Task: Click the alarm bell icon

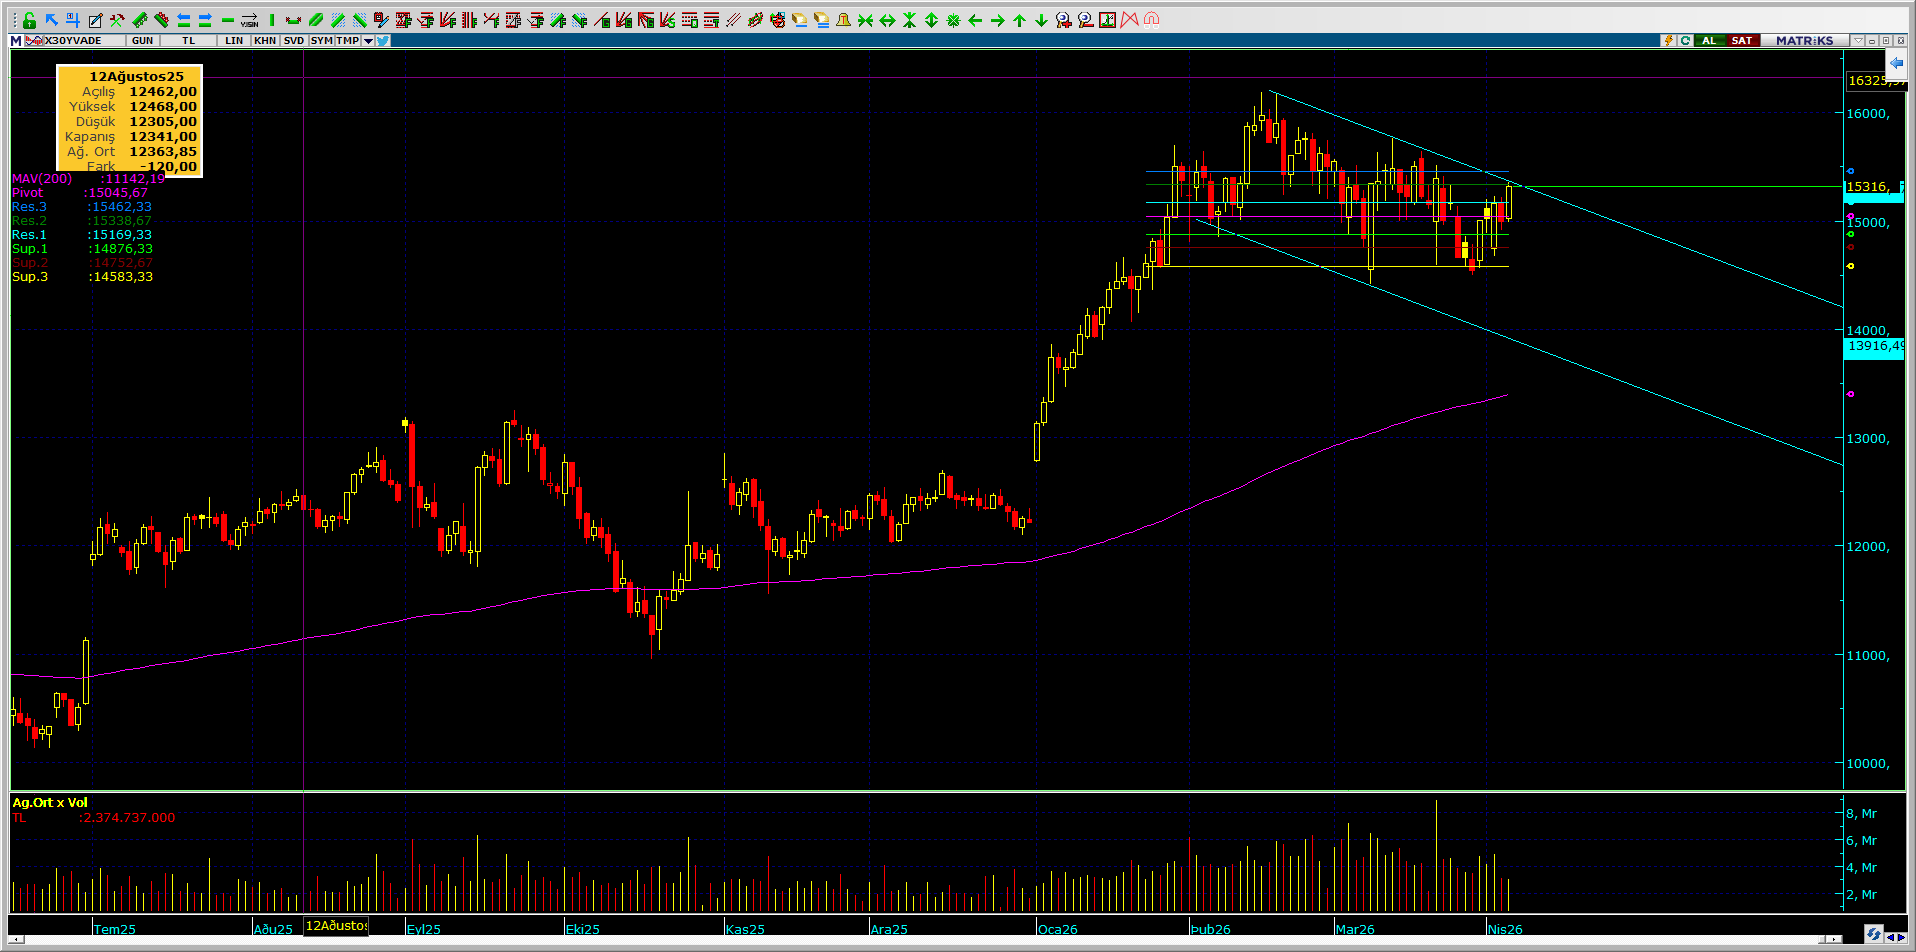Action: coord(843,20)
